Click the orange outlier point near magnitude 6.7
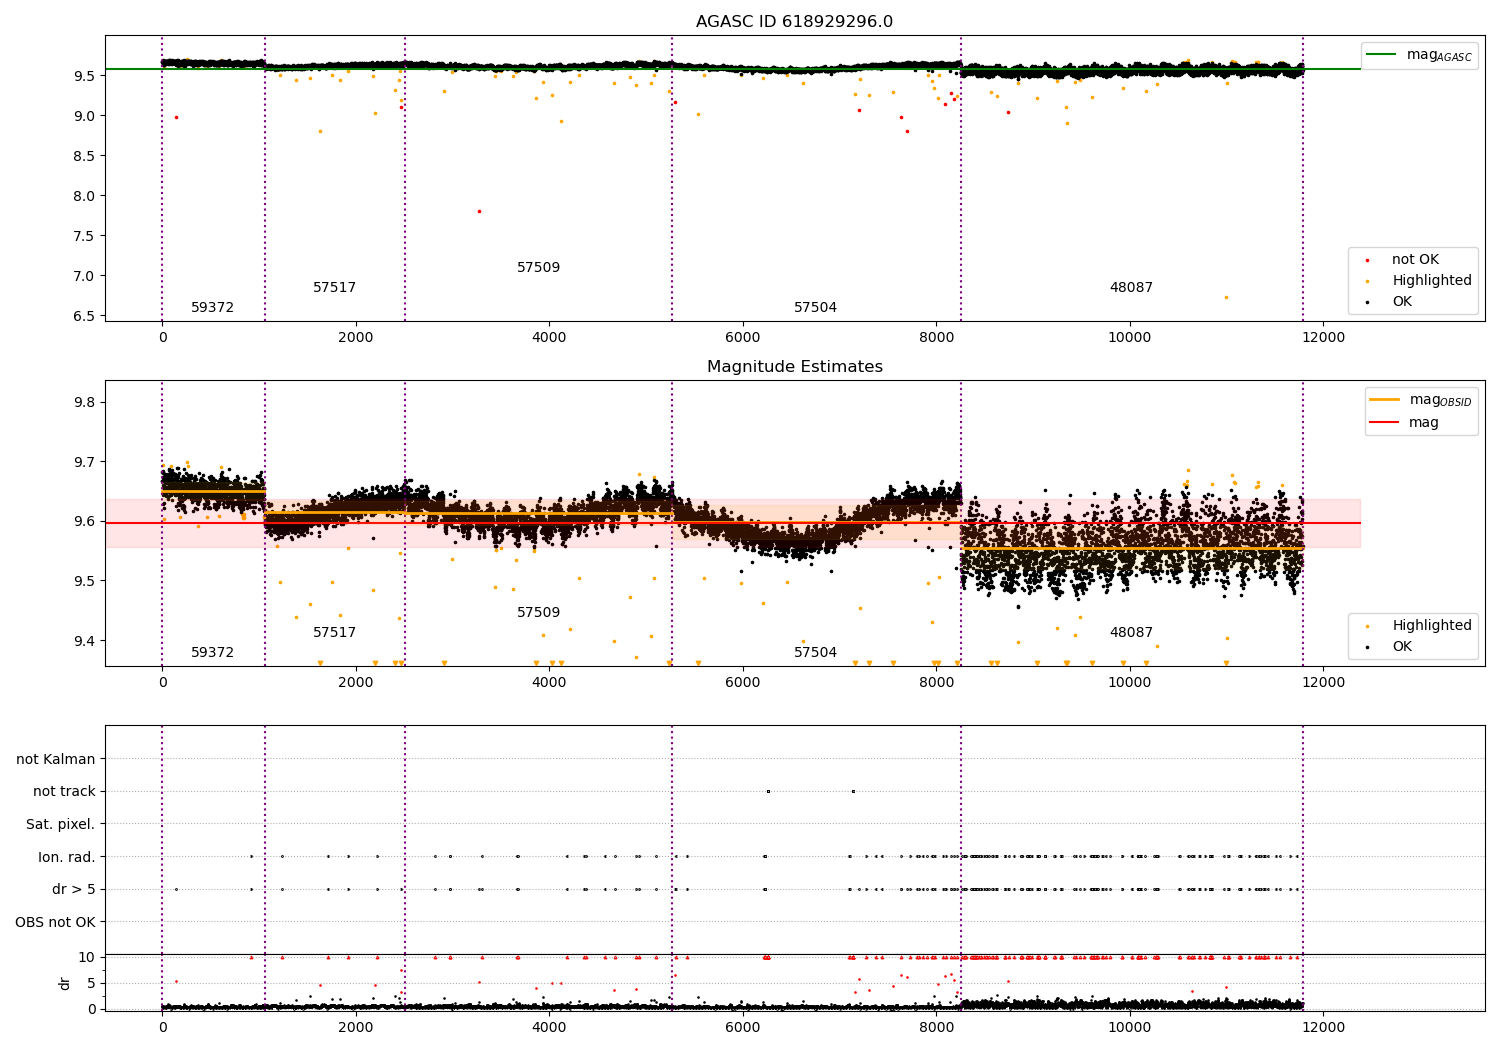 pos(1226,297)
